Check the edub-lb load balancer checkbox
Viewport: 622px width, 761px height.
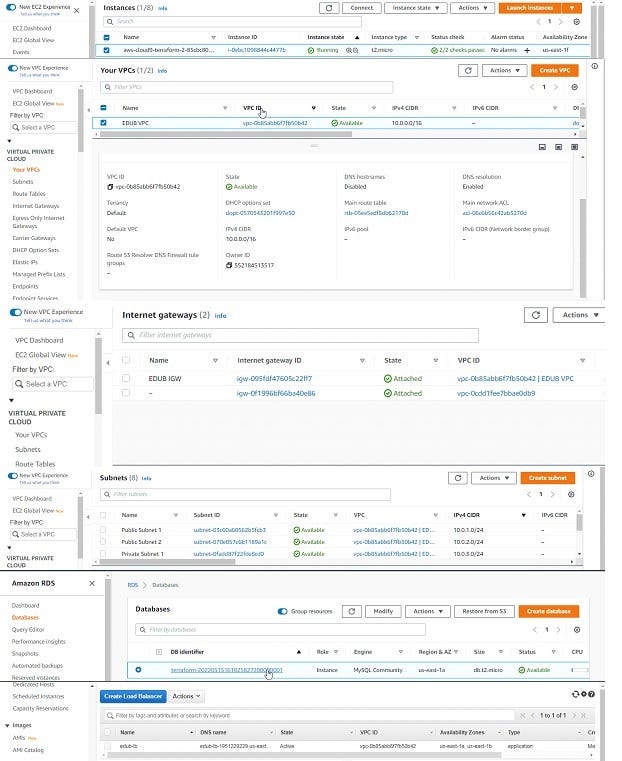tap(108, 746)
